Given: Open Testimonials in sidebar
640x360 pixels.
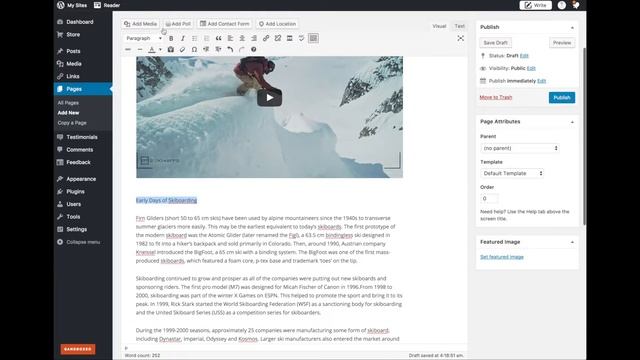Looking at the screenshot, I should [82, 138].
